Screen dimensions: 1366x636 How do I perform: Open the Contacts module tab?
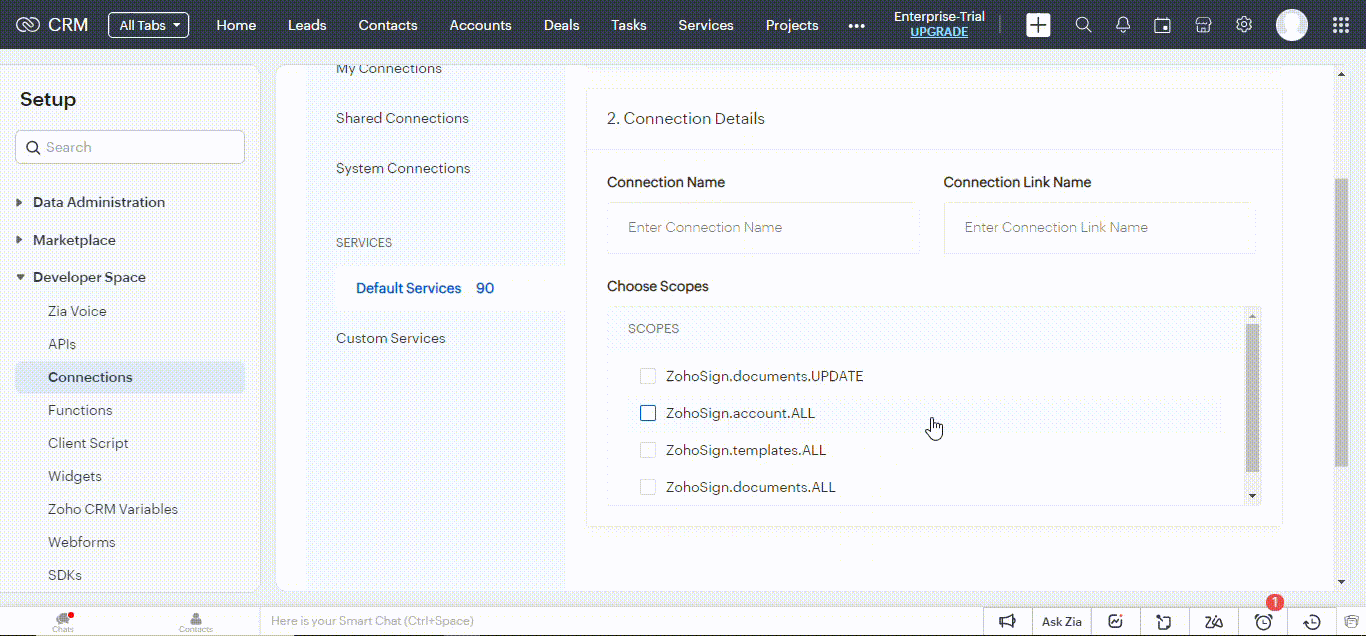387,24
